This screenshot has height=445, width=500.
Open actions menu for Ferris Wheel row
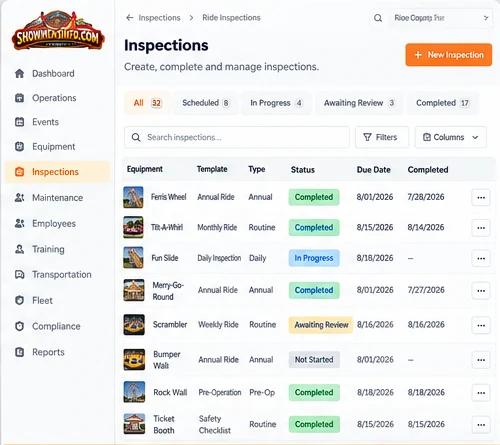click(481, 197)
